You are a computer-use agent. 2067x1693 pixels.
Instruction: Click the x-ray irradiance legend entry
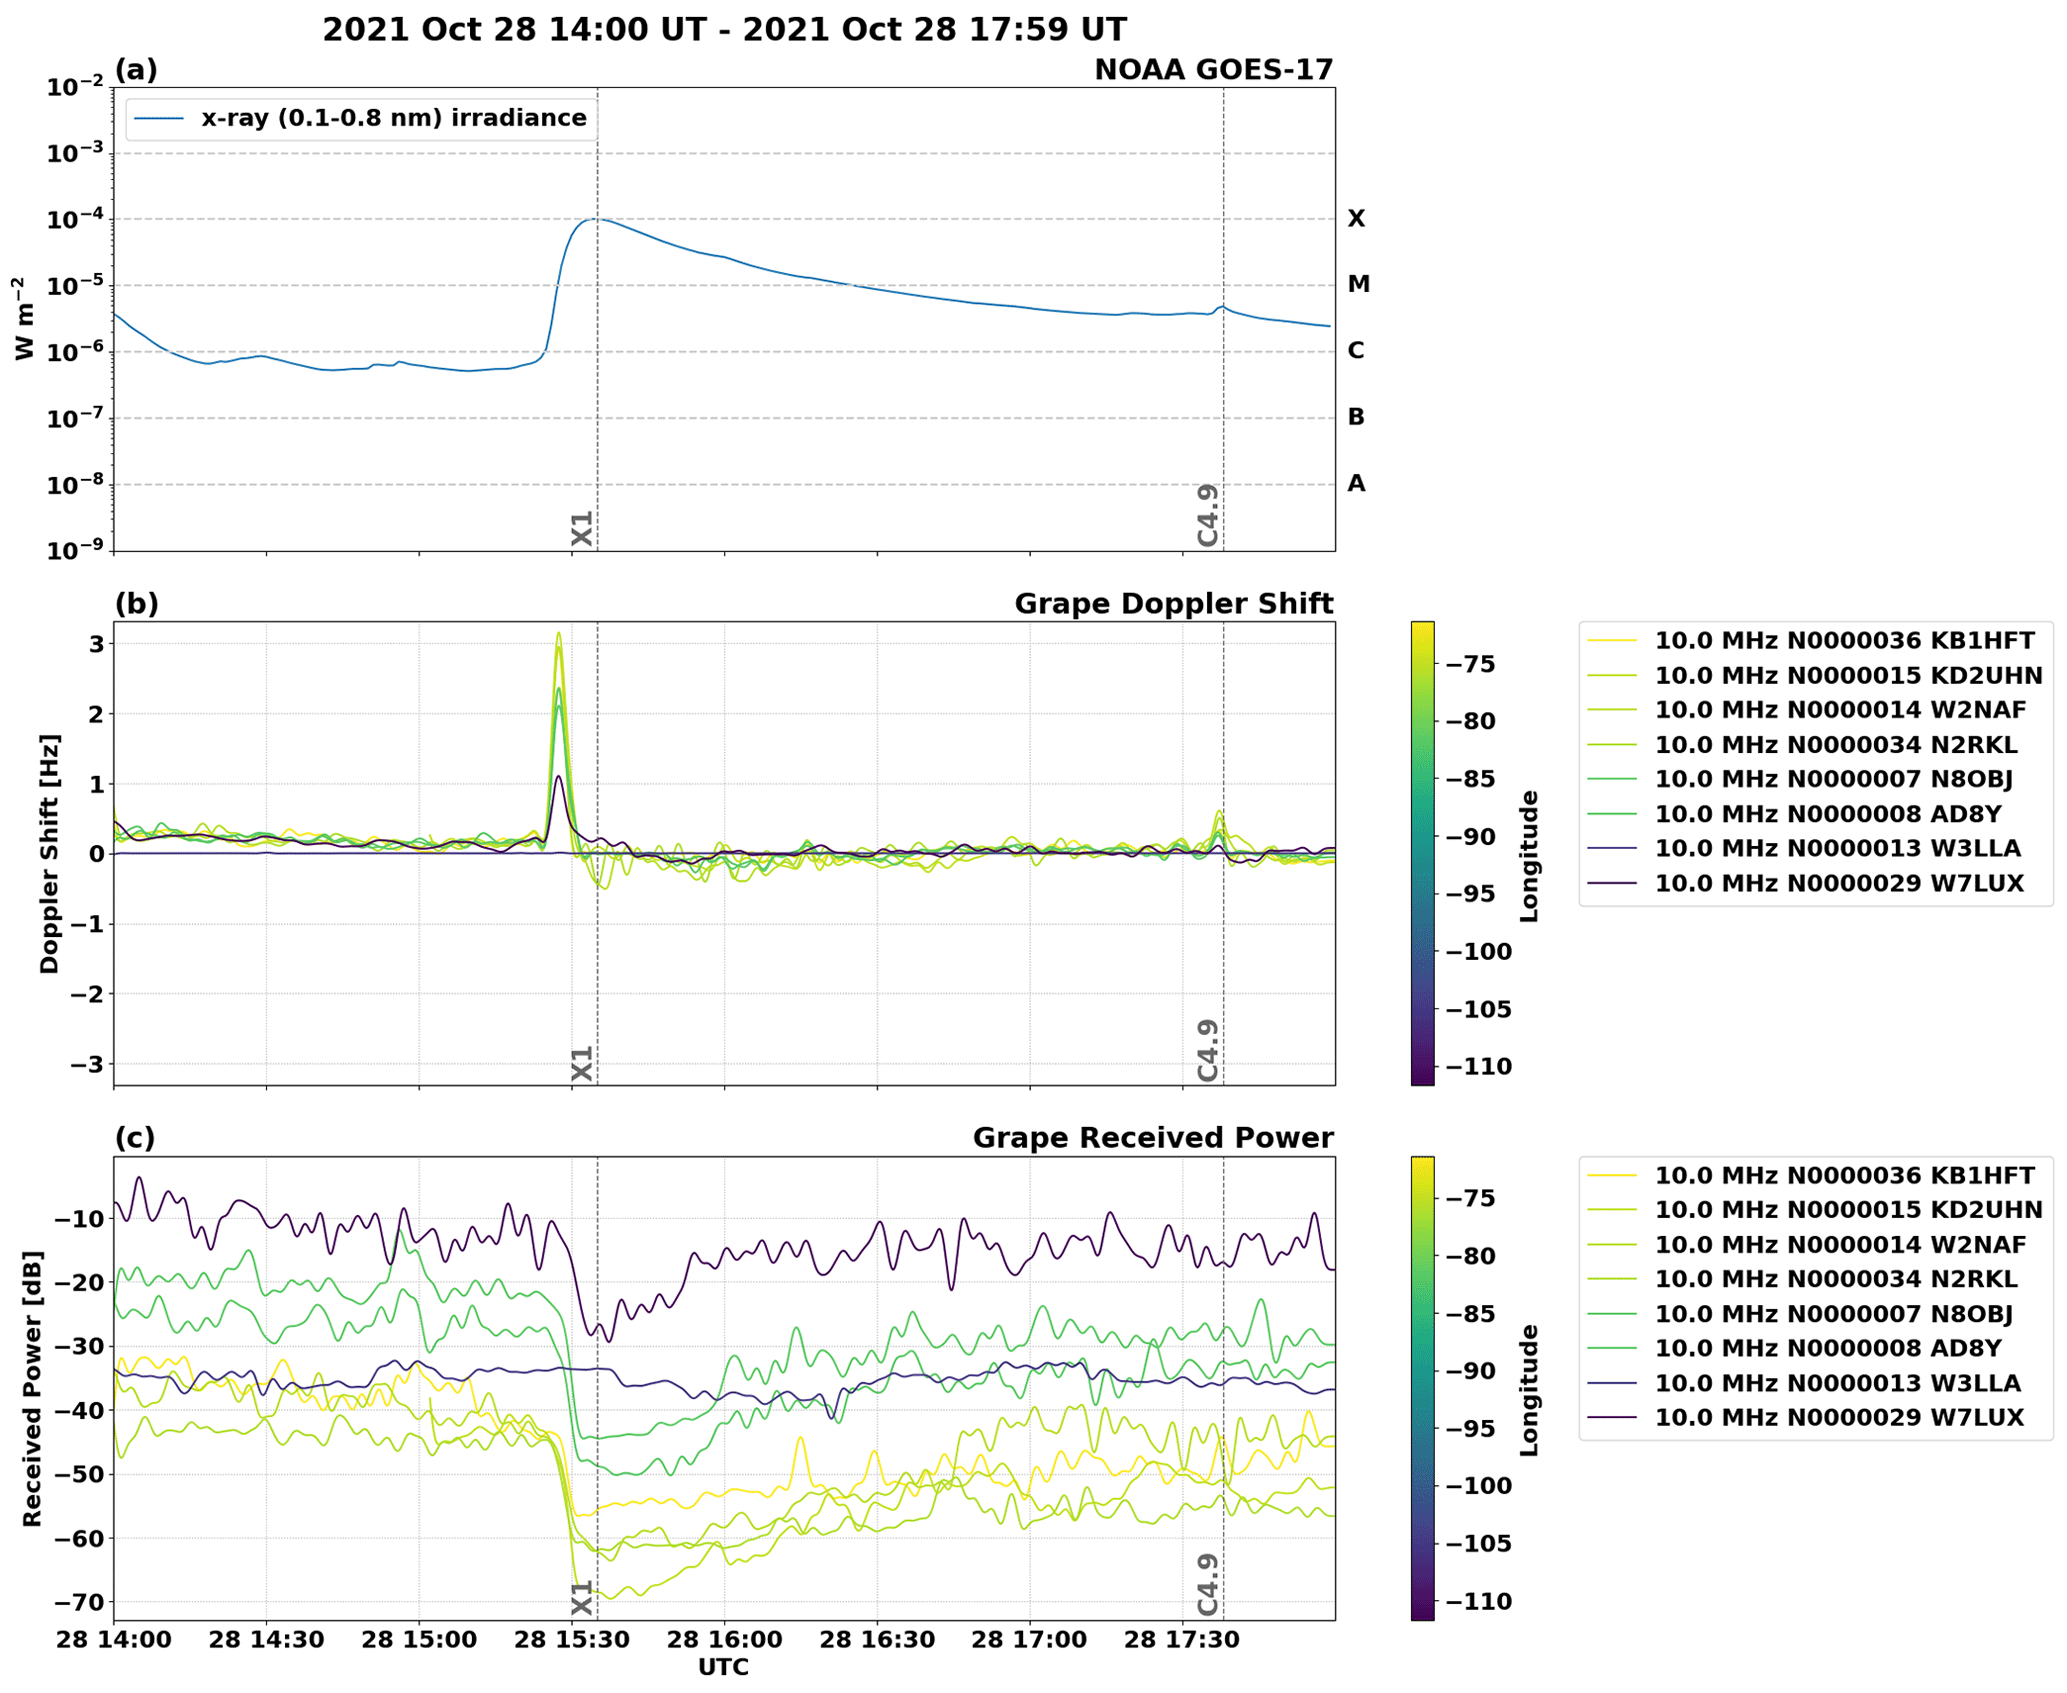(393, 118)
